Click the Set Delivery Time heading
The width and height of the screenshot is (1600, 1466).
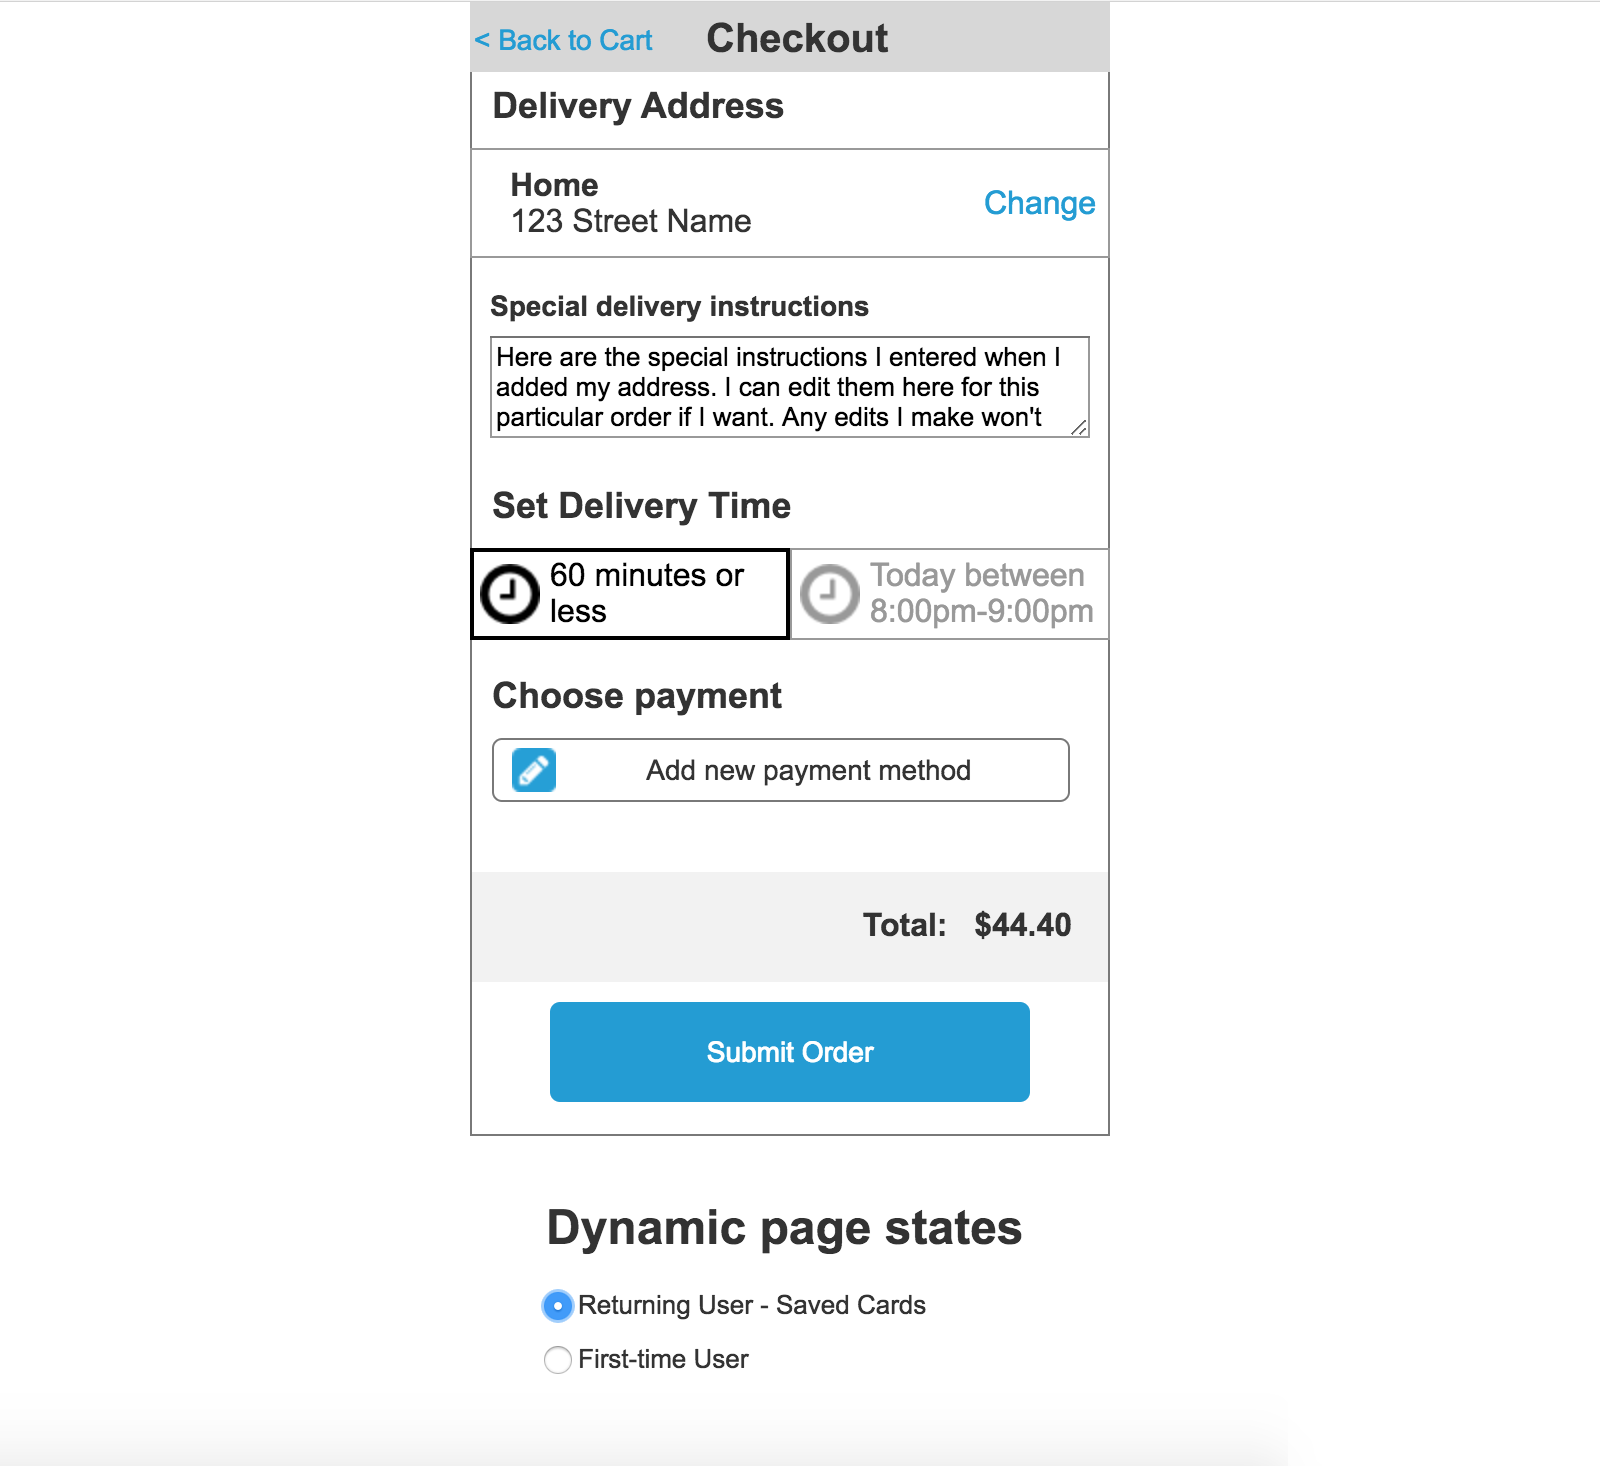click(641, 506)
